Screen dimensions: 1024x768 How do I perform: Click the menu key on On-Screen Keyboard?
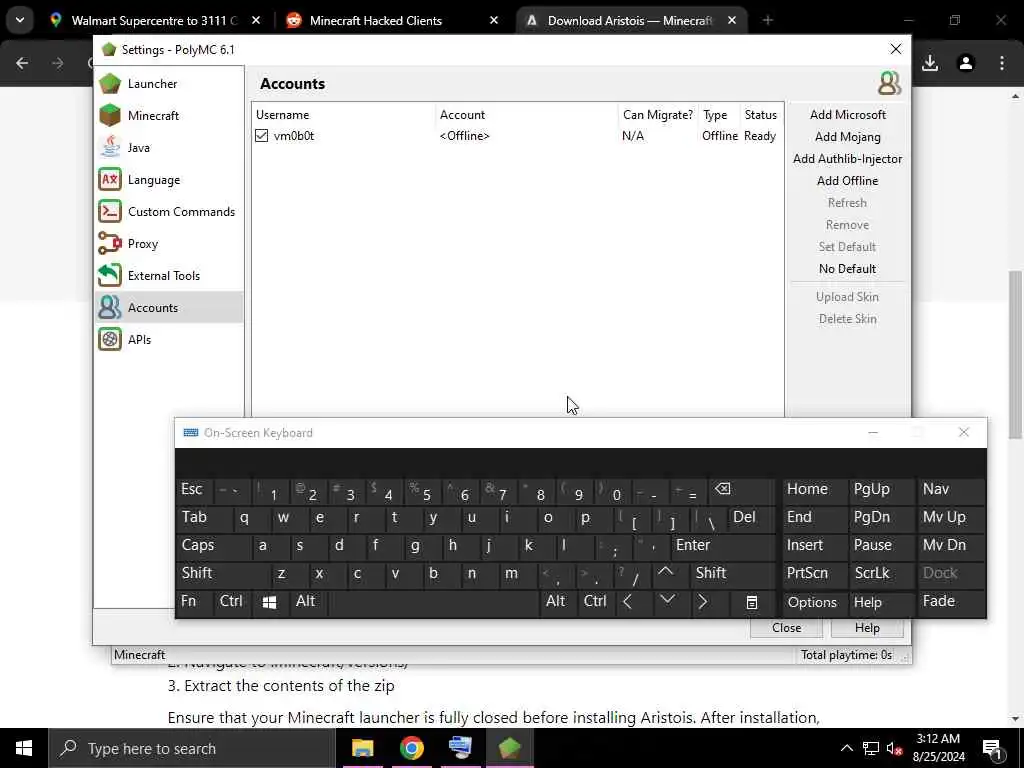pos(752,602)
